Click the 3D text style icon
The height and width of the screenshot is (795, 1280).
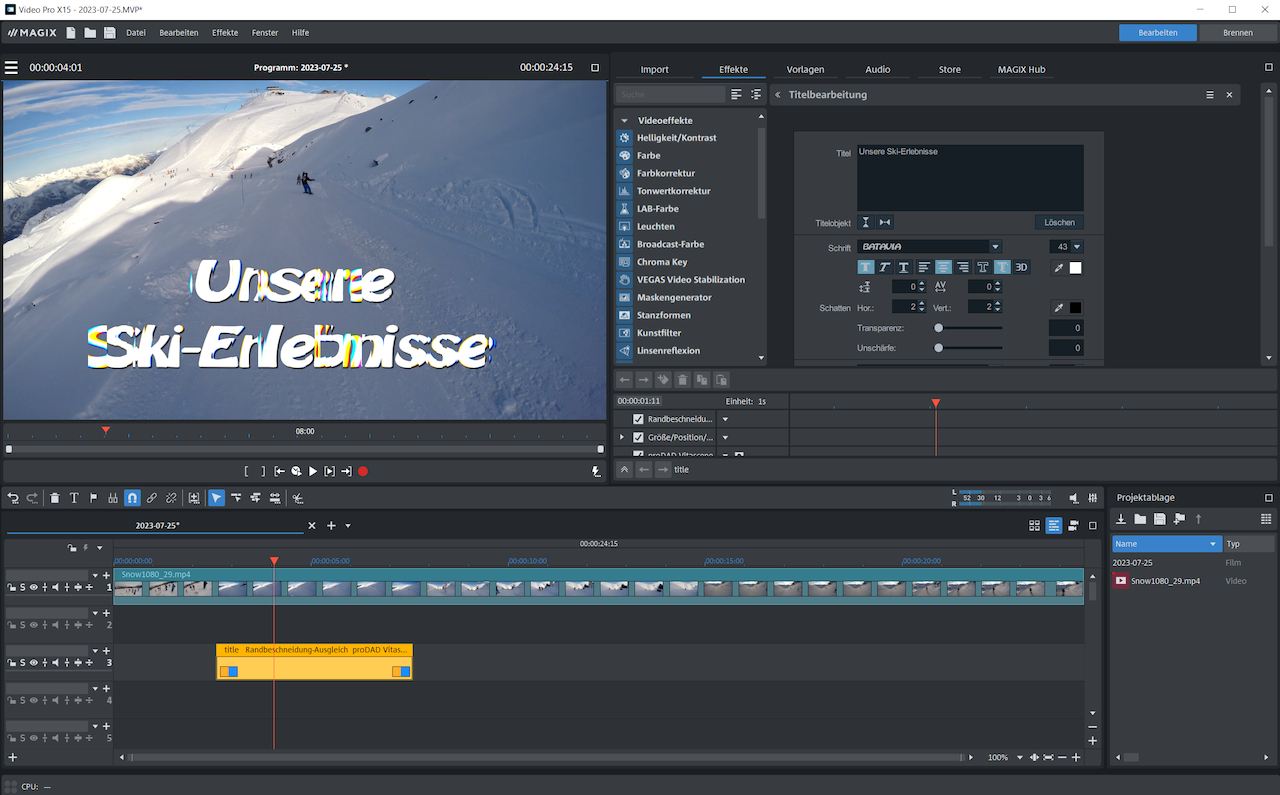coord(1021,267)
